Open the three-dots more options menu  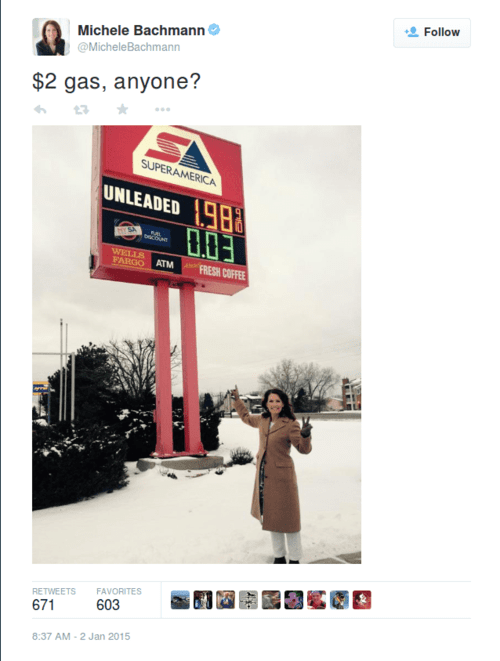(x=162, y=110)
